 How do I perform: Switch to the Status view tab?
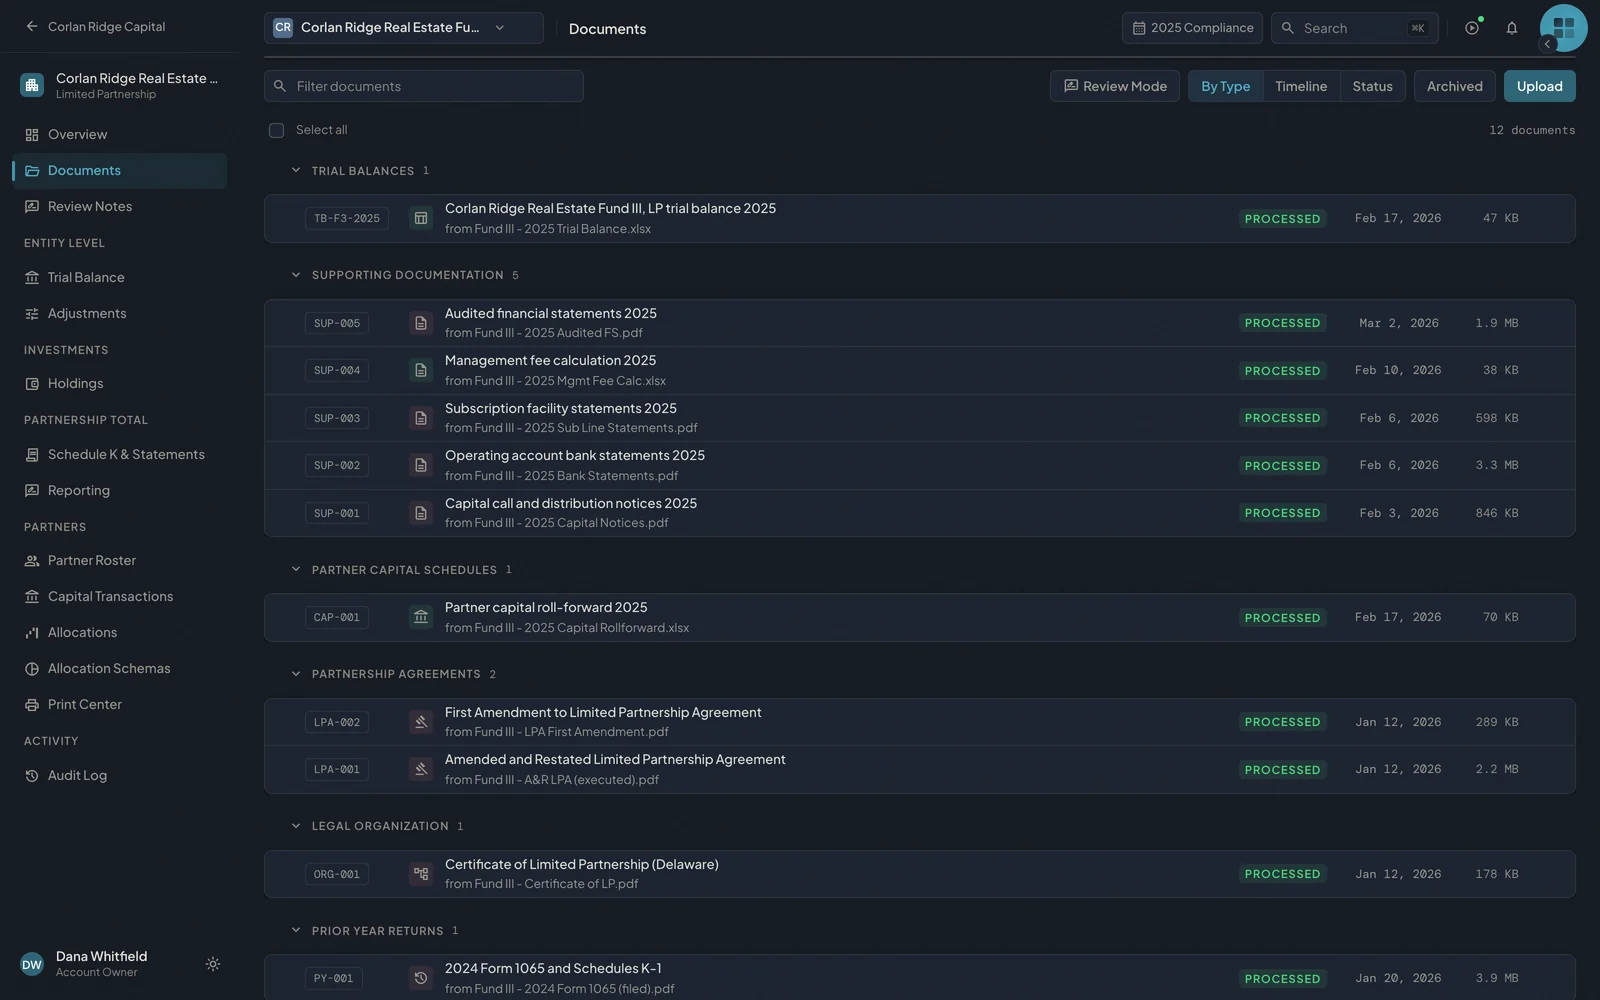(x=1372, y=86)
